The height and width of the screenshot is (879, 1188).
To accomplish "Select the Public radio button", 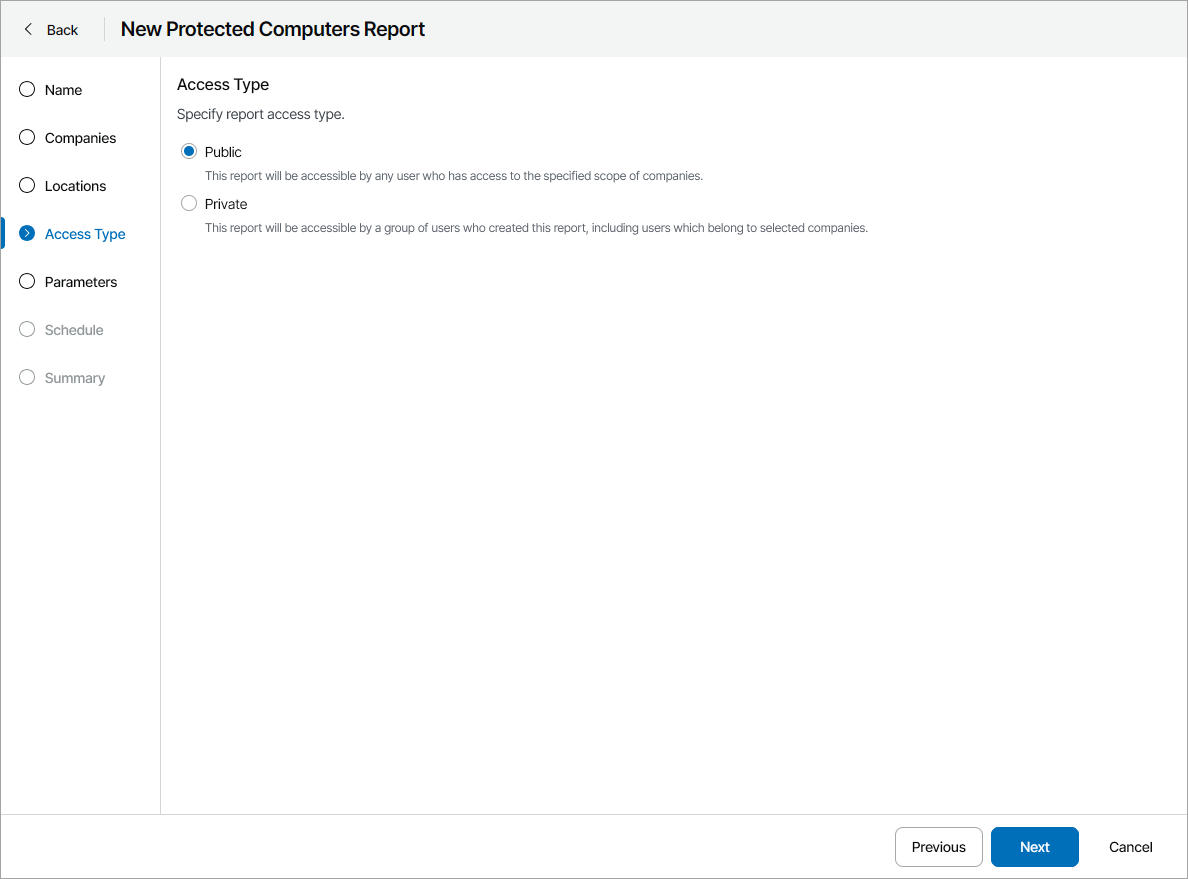I will tap(189, 152).
